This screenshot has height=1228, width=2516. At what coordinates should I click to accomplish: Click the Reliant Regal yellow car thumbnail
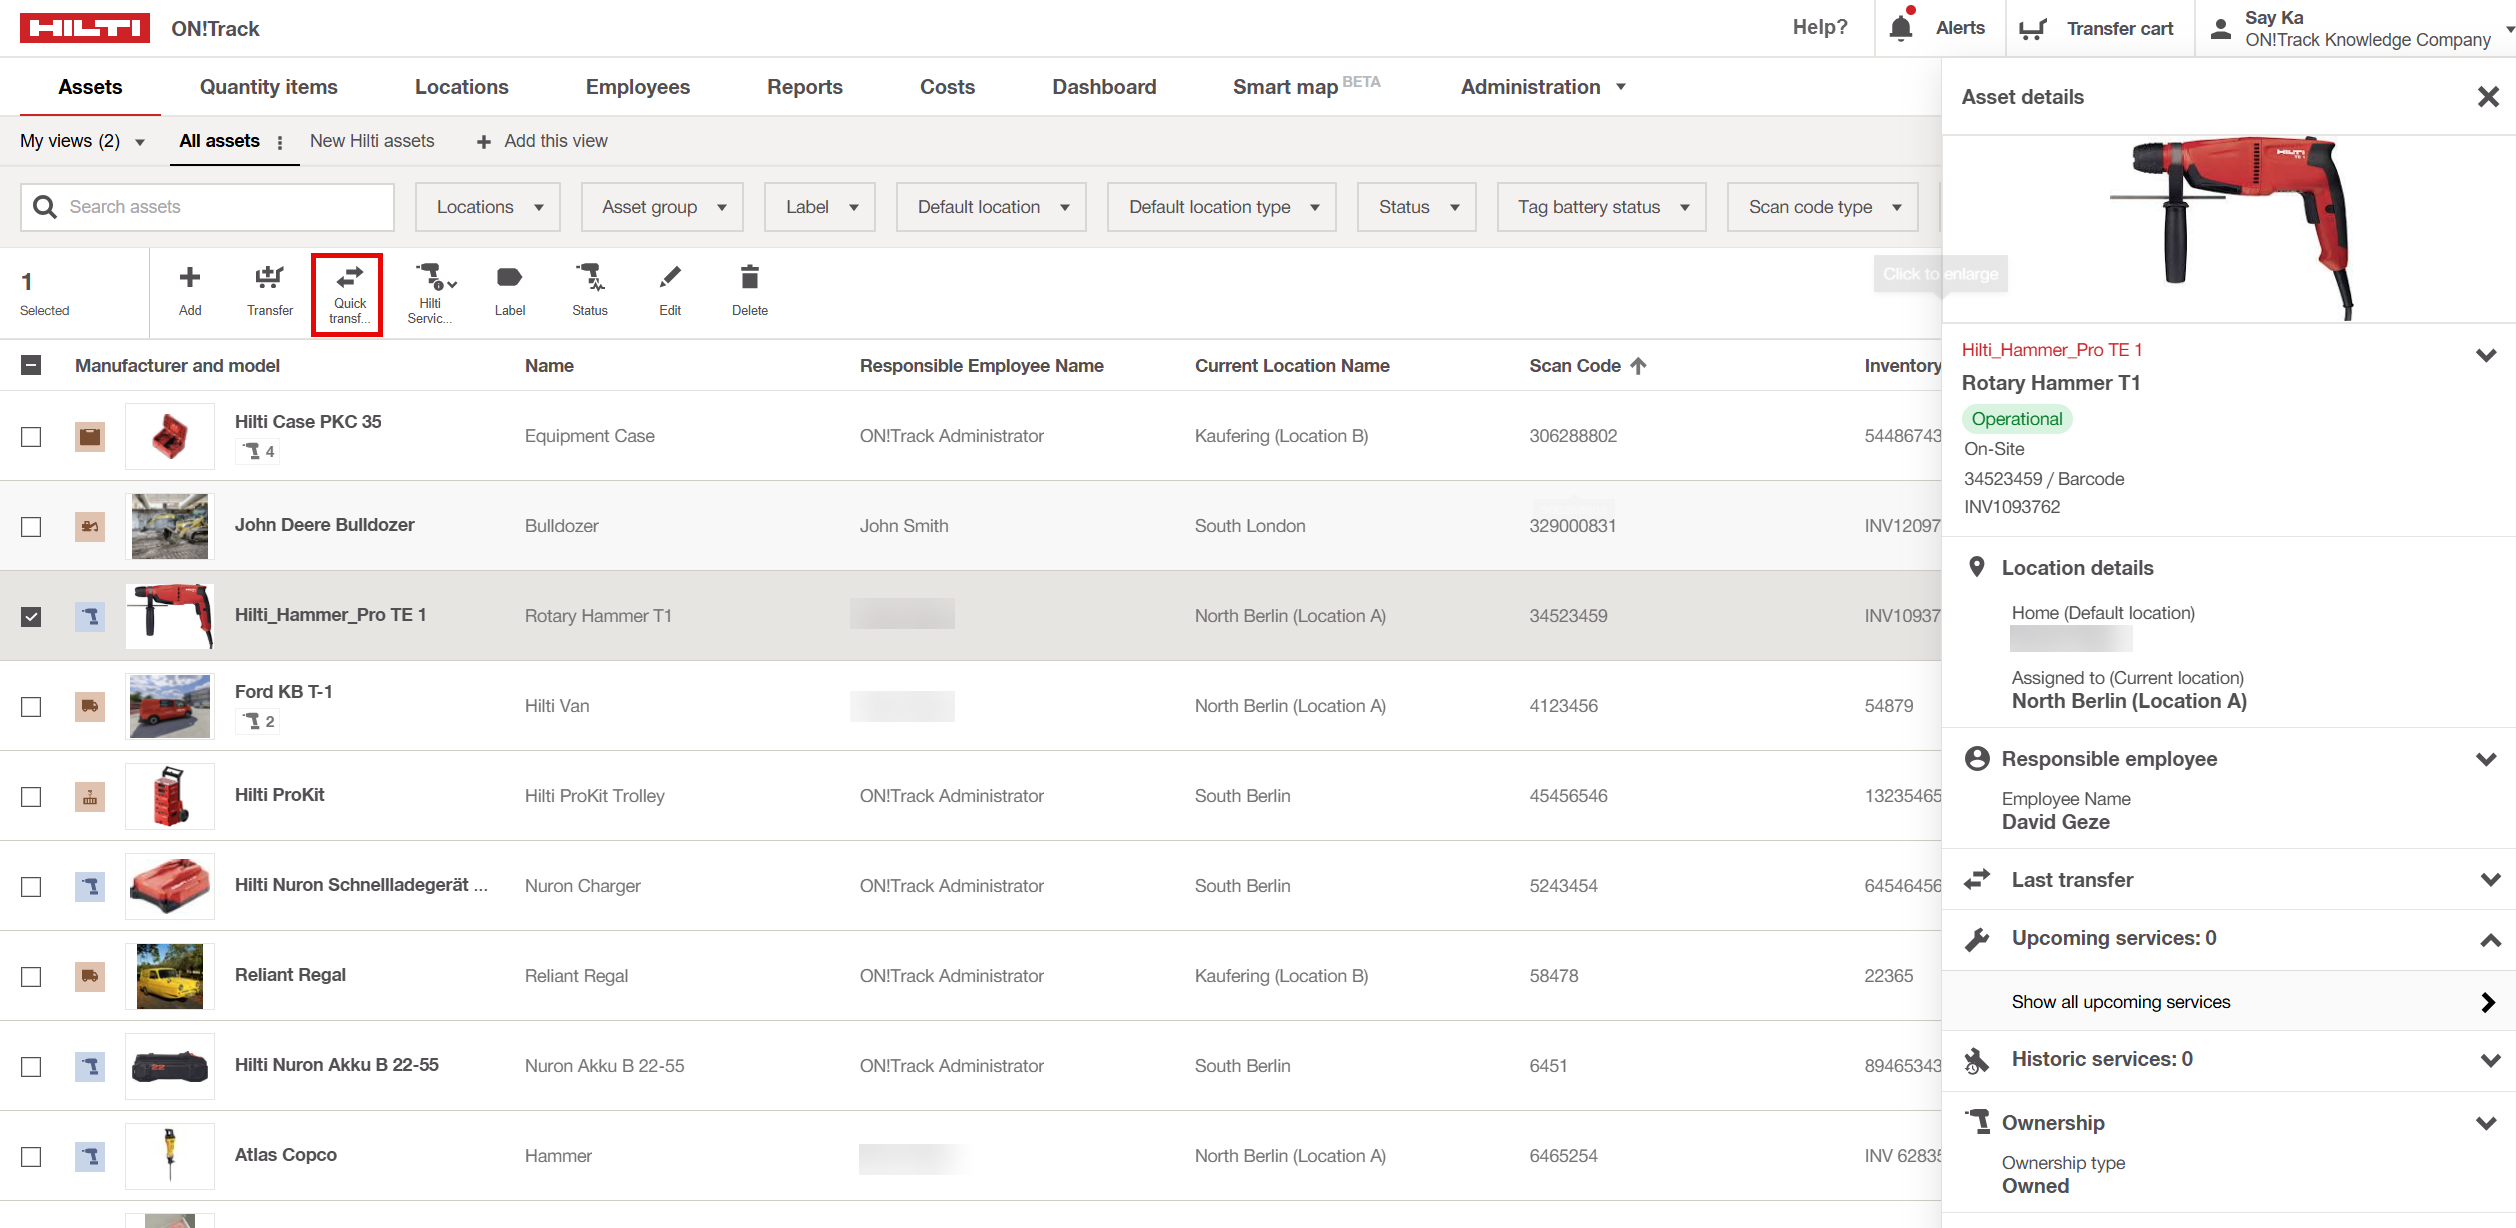tap(170, 976)
